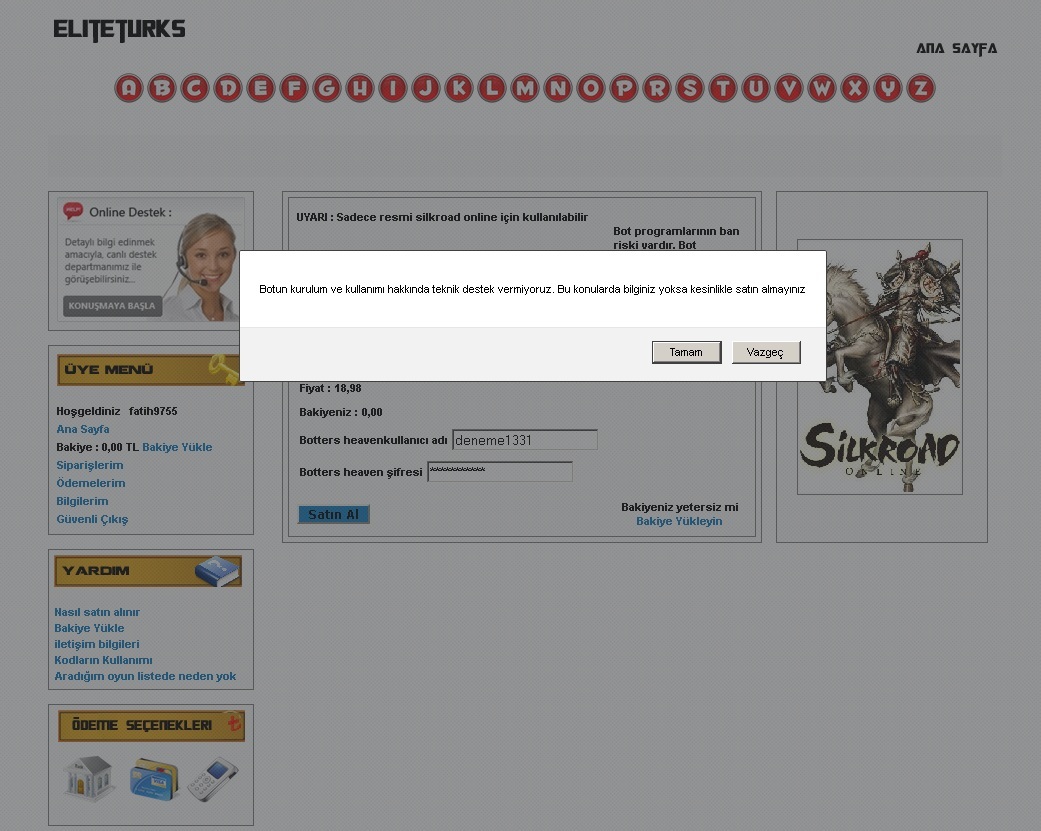Viewport: 1041px width, 831px height.
Task: Open the letter O game filter
Action: [591, 88]
